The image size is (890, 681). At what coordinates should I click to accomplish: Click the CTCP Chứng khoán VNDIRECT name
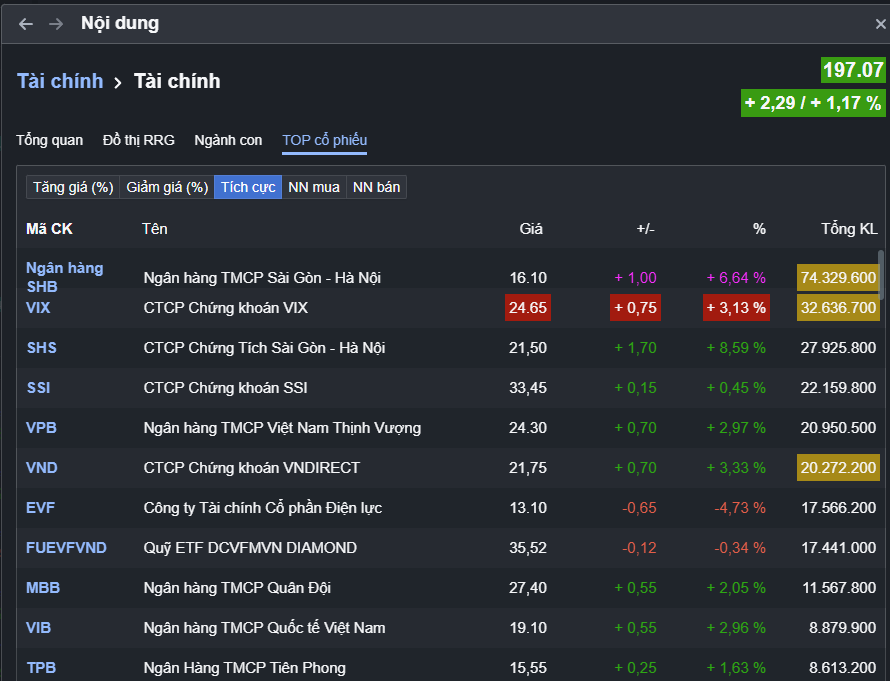tap(251, 468)
